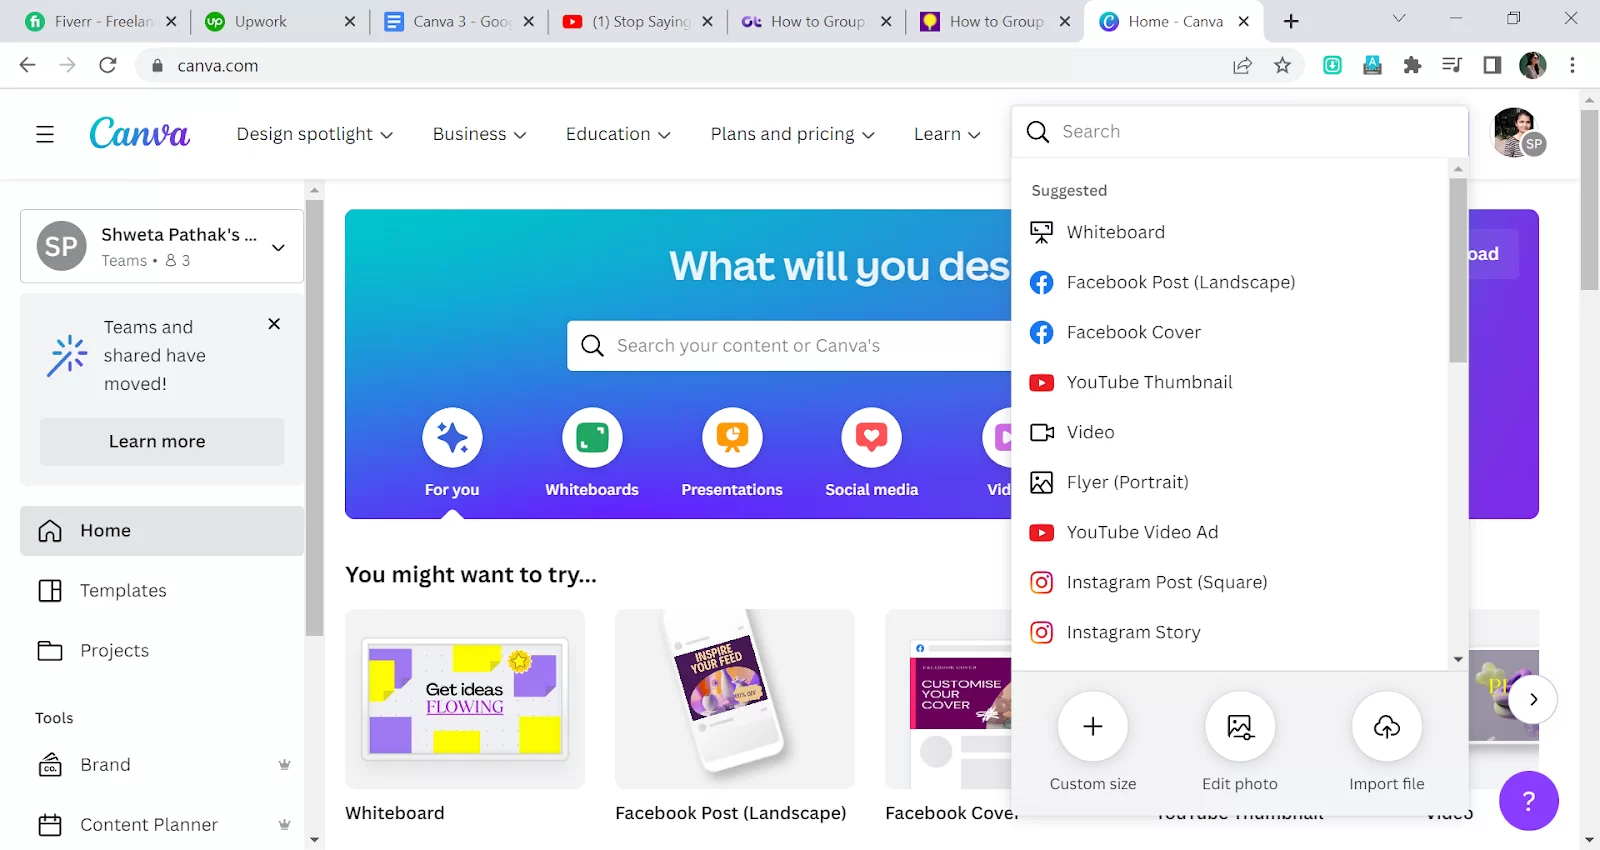Expand the Education menu

(x=618, y=134)
